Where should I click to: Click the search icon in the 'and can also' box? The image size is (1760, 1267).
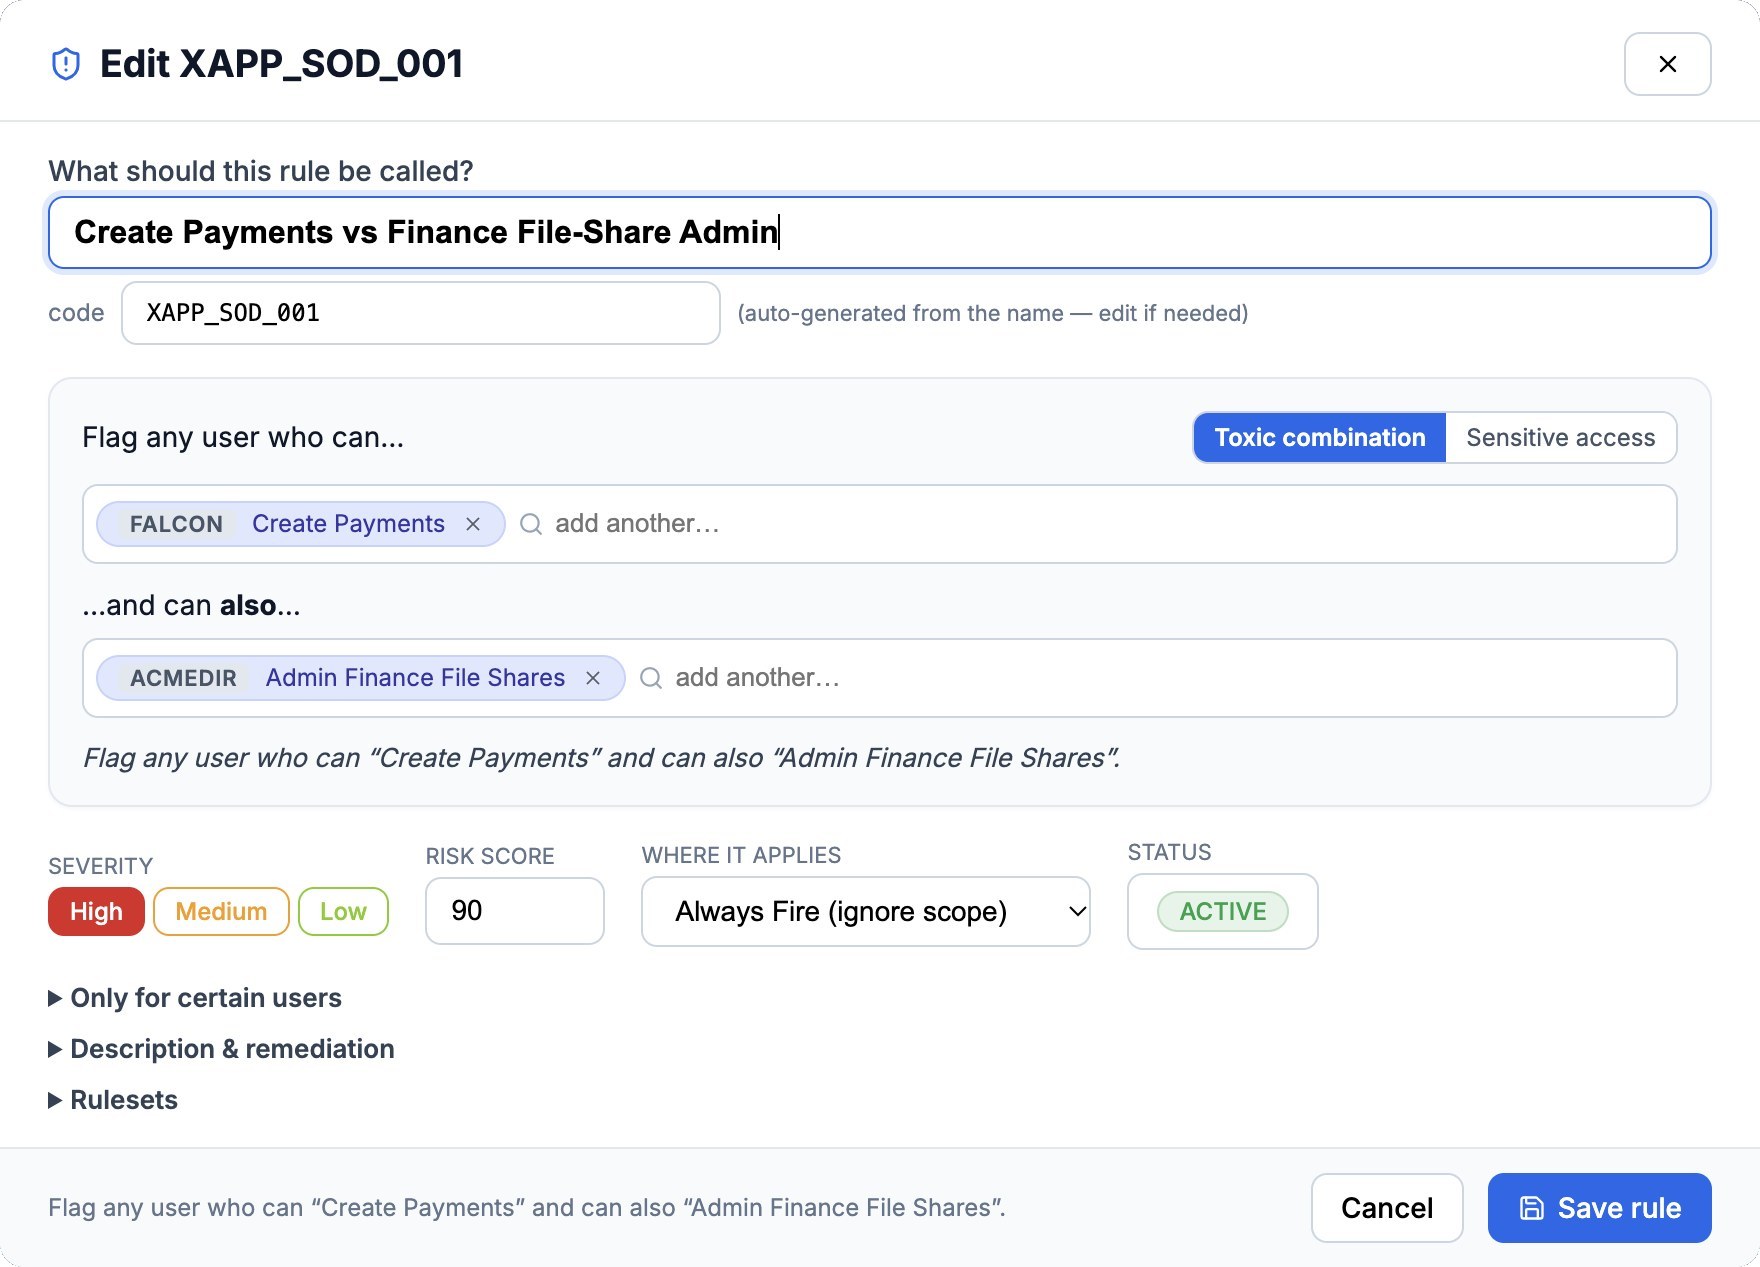point(651,678)
